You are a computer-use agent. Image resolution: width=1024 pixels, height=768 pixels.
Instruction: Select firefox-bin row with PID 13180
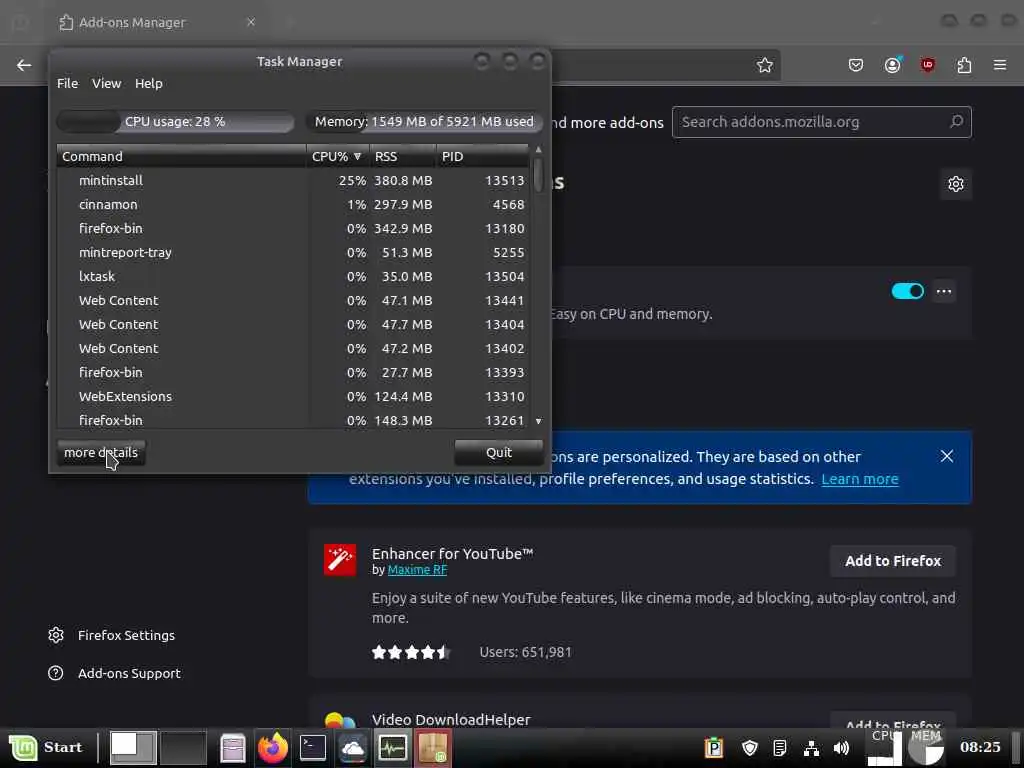click(x=293, y=229)
